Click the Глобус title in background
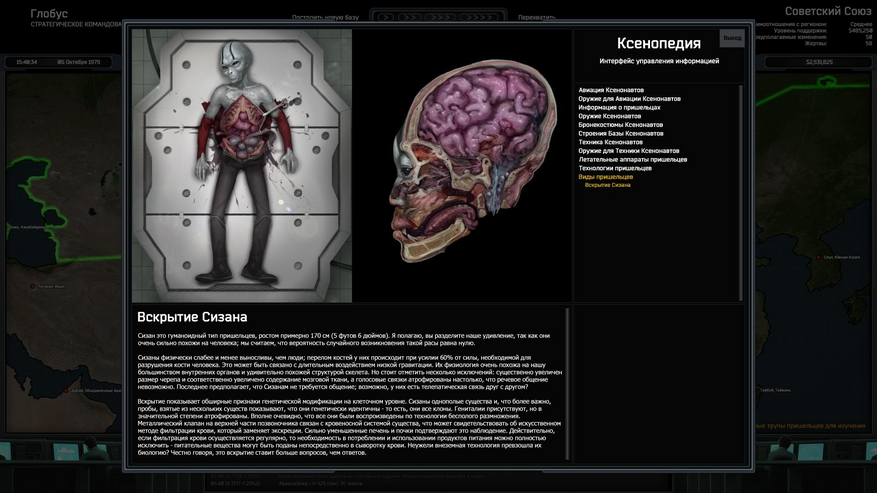 pyautogui.click(x=49, y=13)
